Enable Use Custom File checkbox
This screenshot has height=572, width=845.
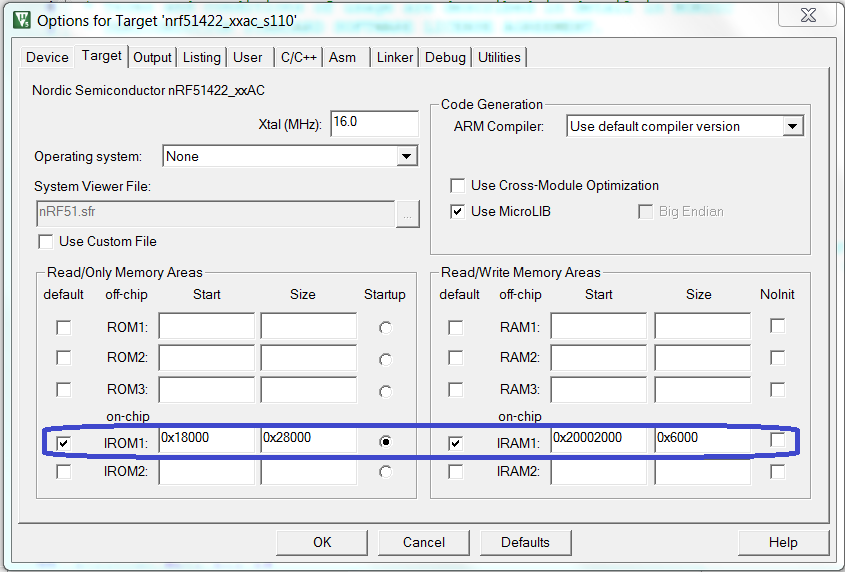click(46, 242)
